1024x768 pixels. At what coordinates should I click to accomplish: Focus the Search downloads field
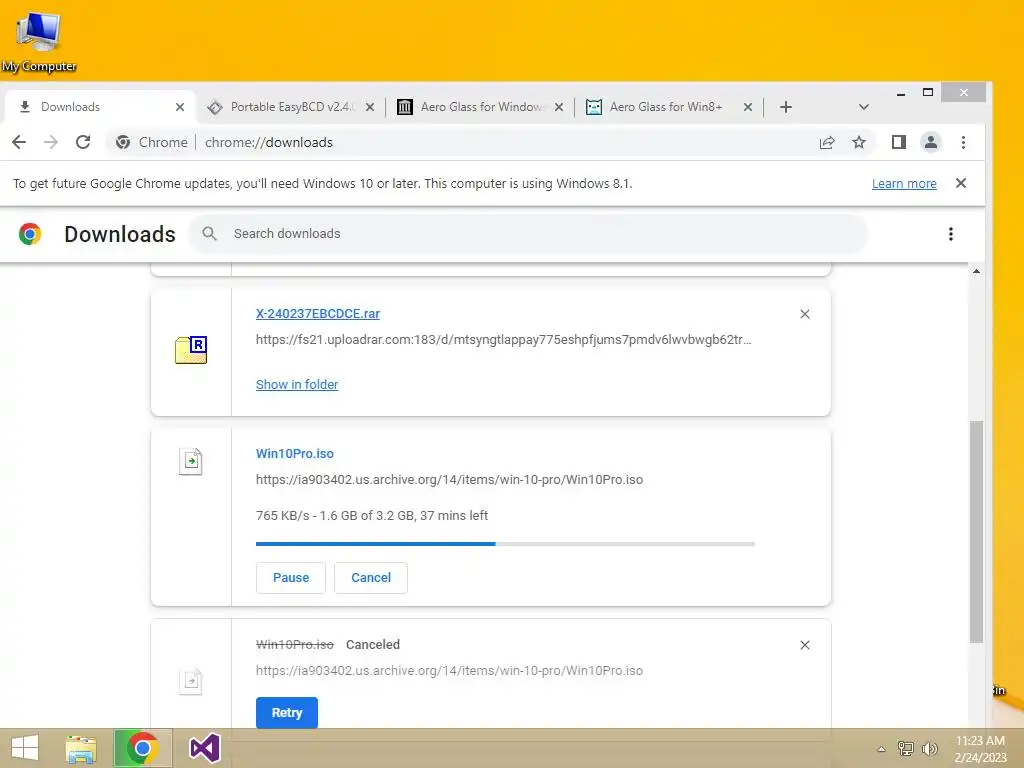click(528, 234)
